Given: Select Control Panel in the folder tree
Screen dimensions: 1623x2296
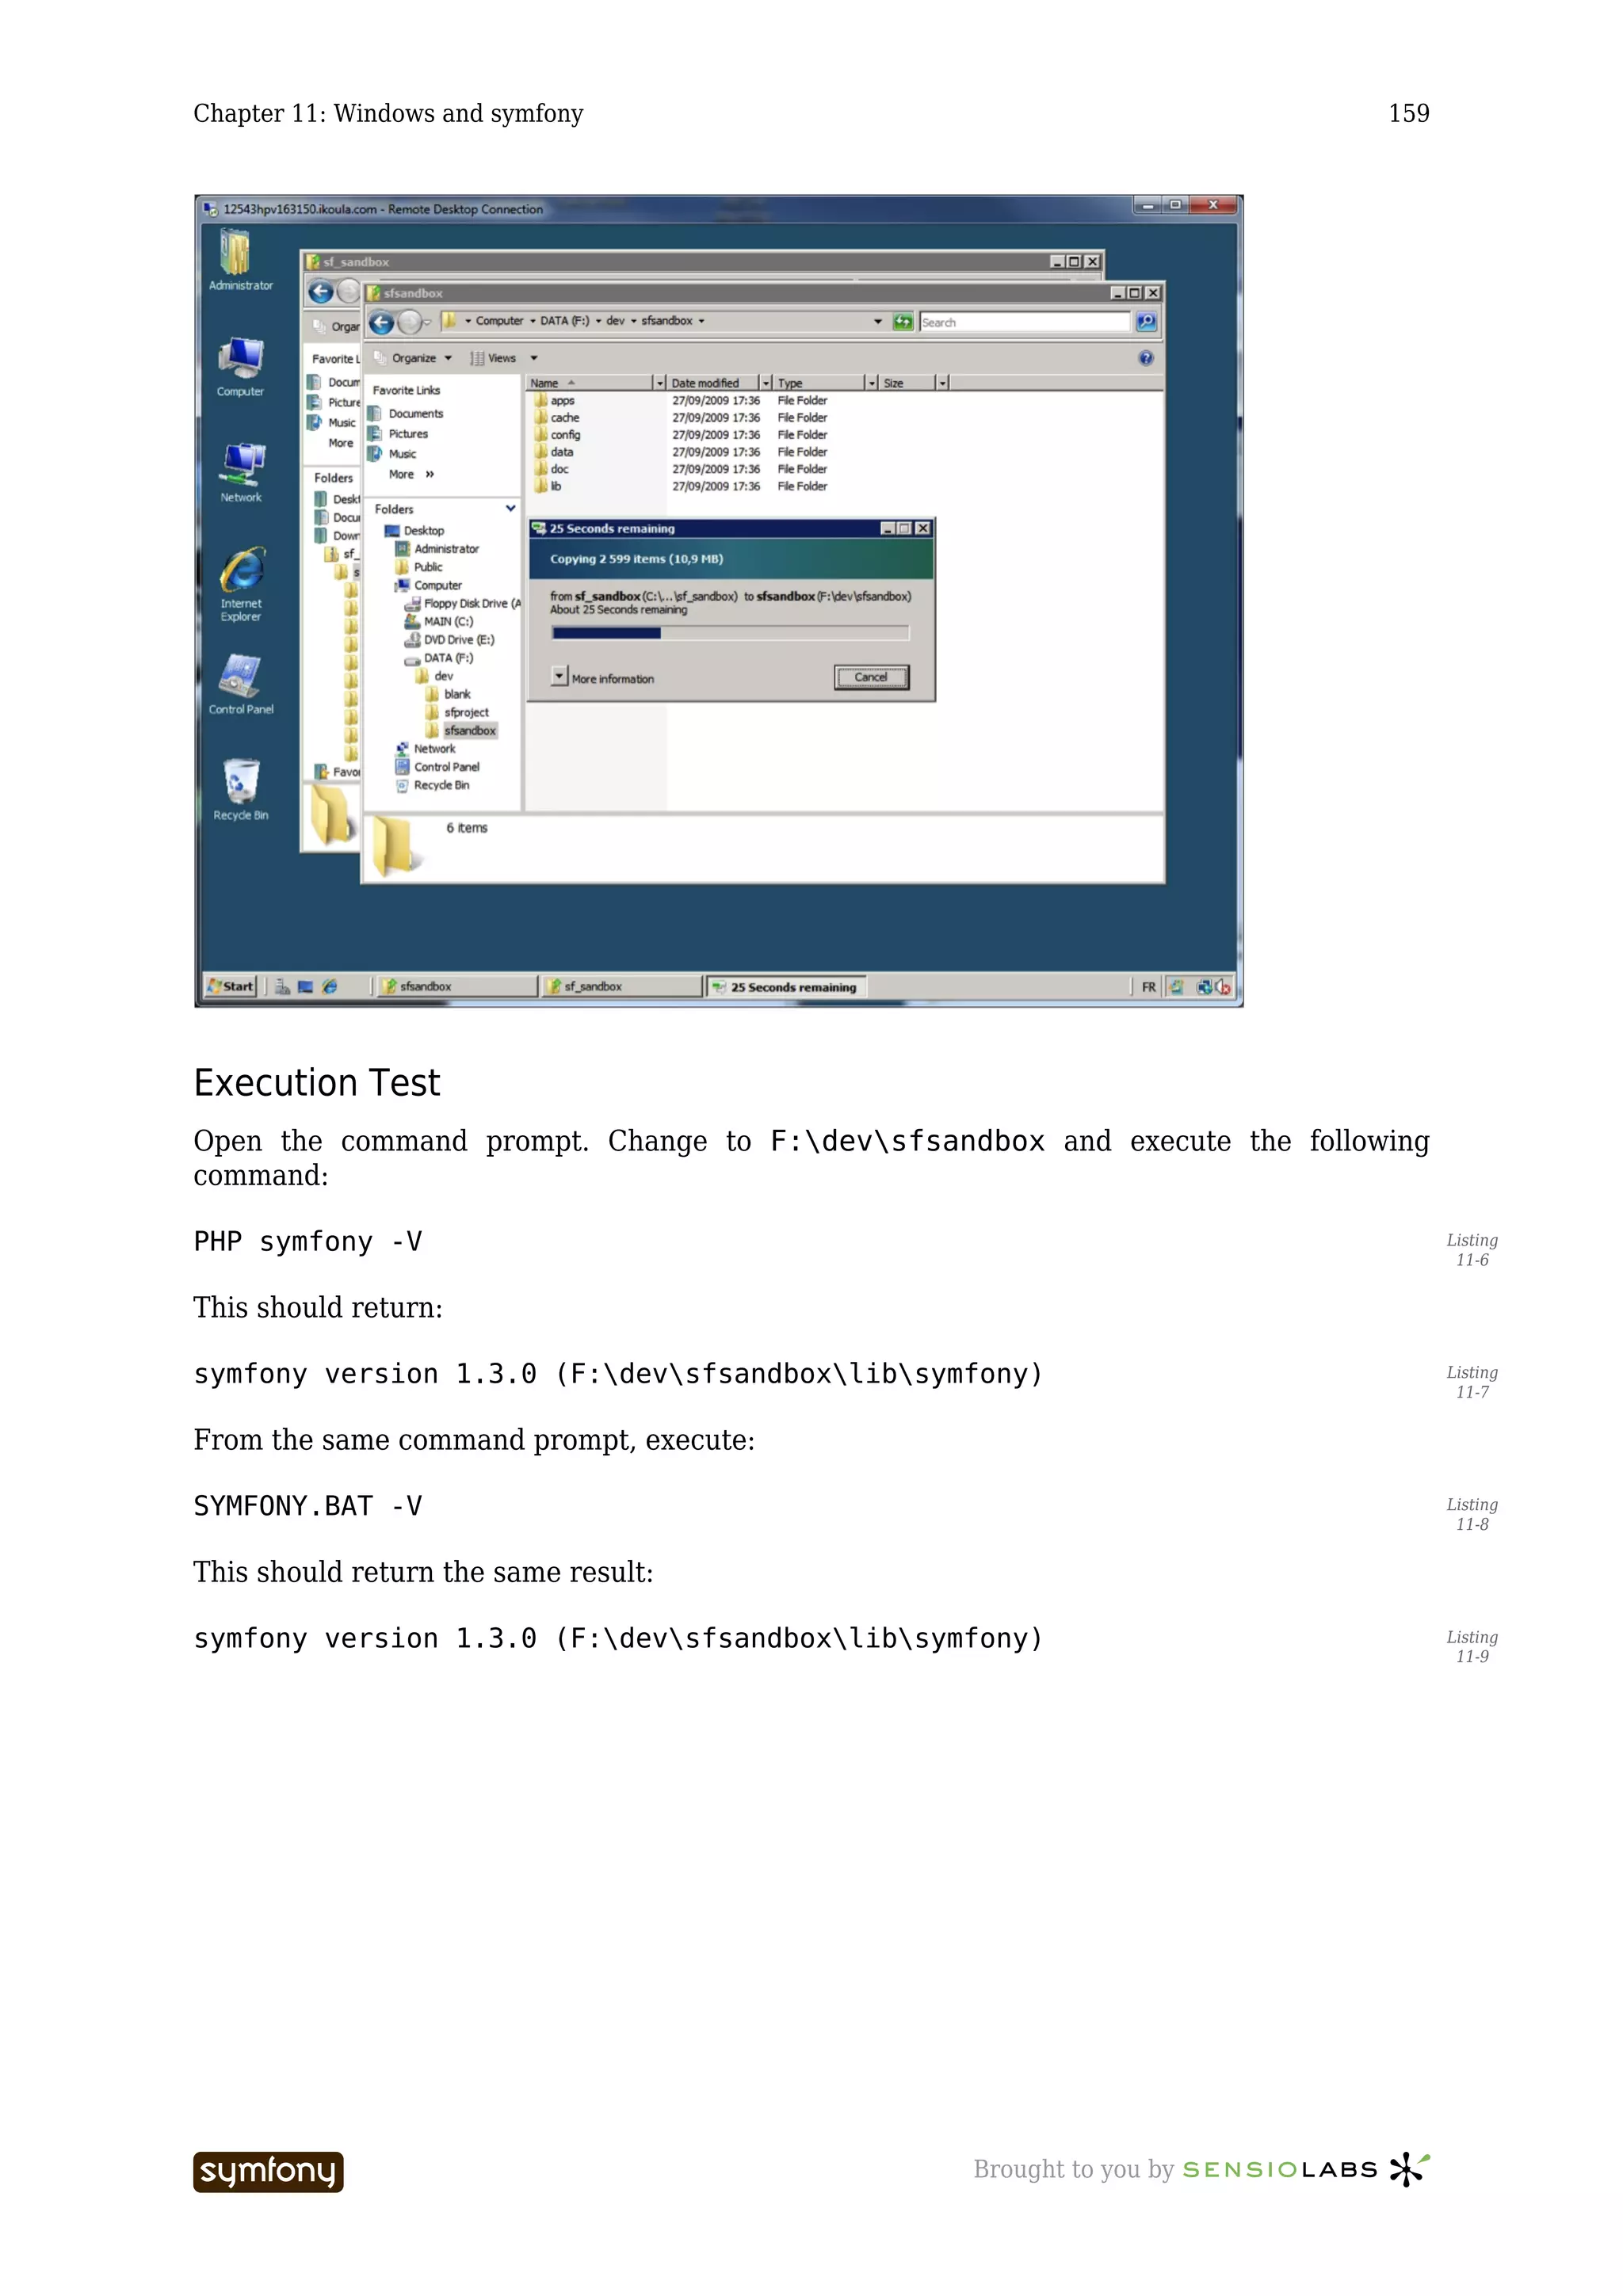Looking at the screenshot, I should coord(438,766).
